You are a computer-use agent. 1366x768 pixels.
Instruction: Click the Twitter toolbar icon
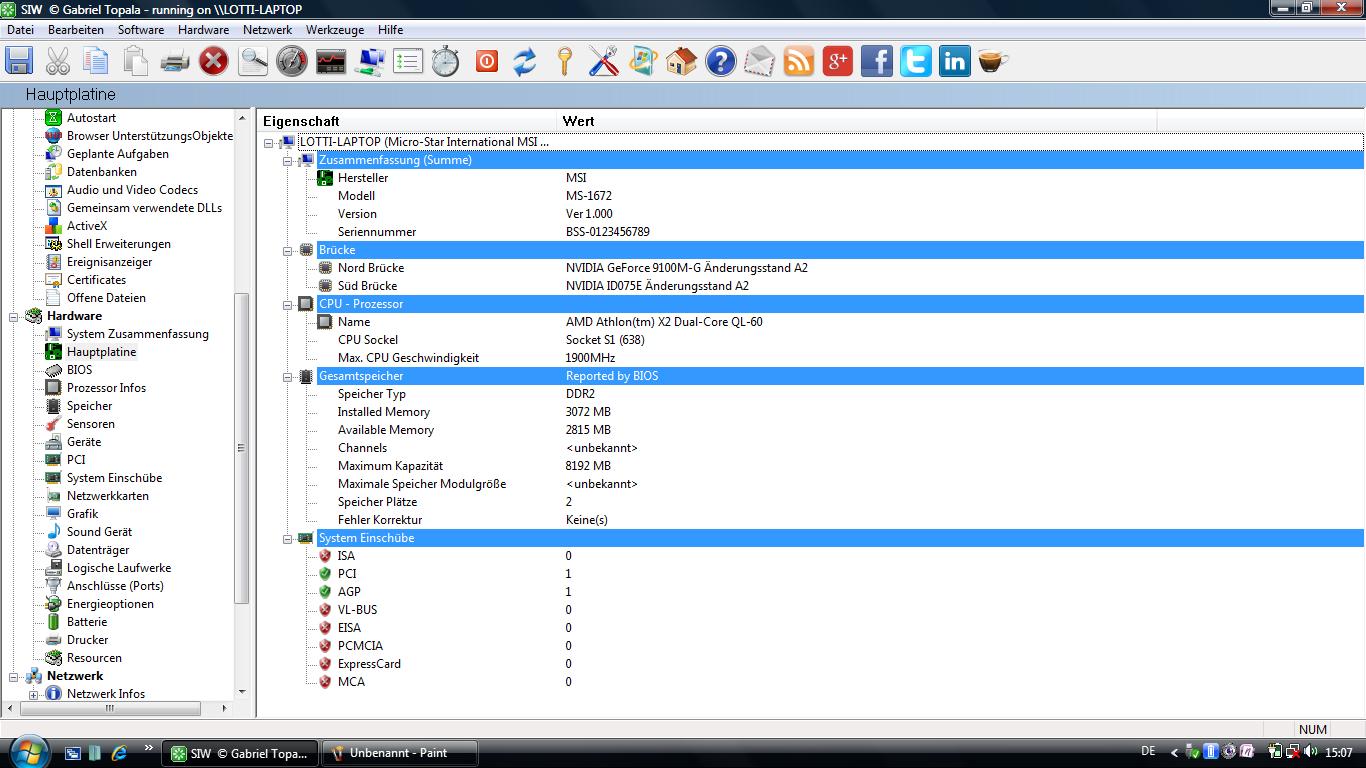tap(916, 61)
